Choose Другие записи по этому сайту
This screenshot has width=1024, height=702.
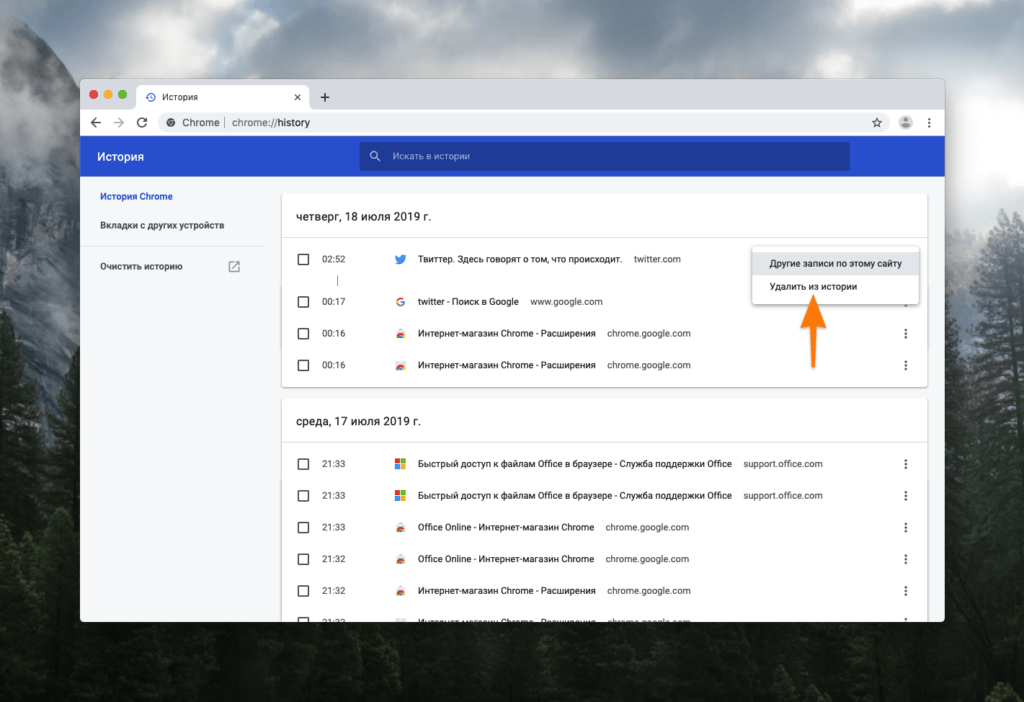click(835, 263)
